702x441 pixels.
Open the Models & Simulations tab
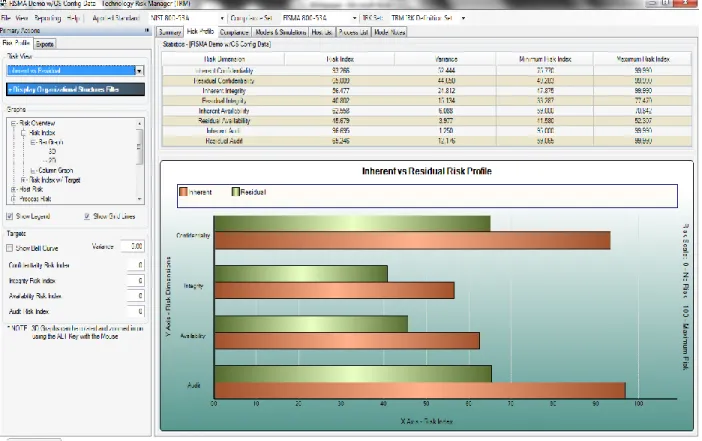click(281, 32)
